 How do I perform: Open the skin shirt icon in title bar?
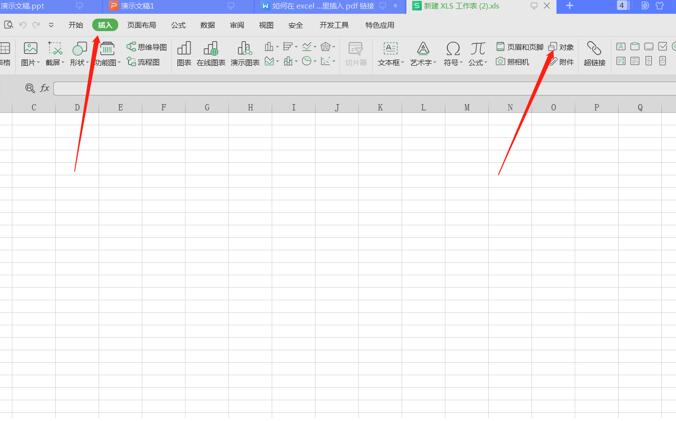click(659, 6)
